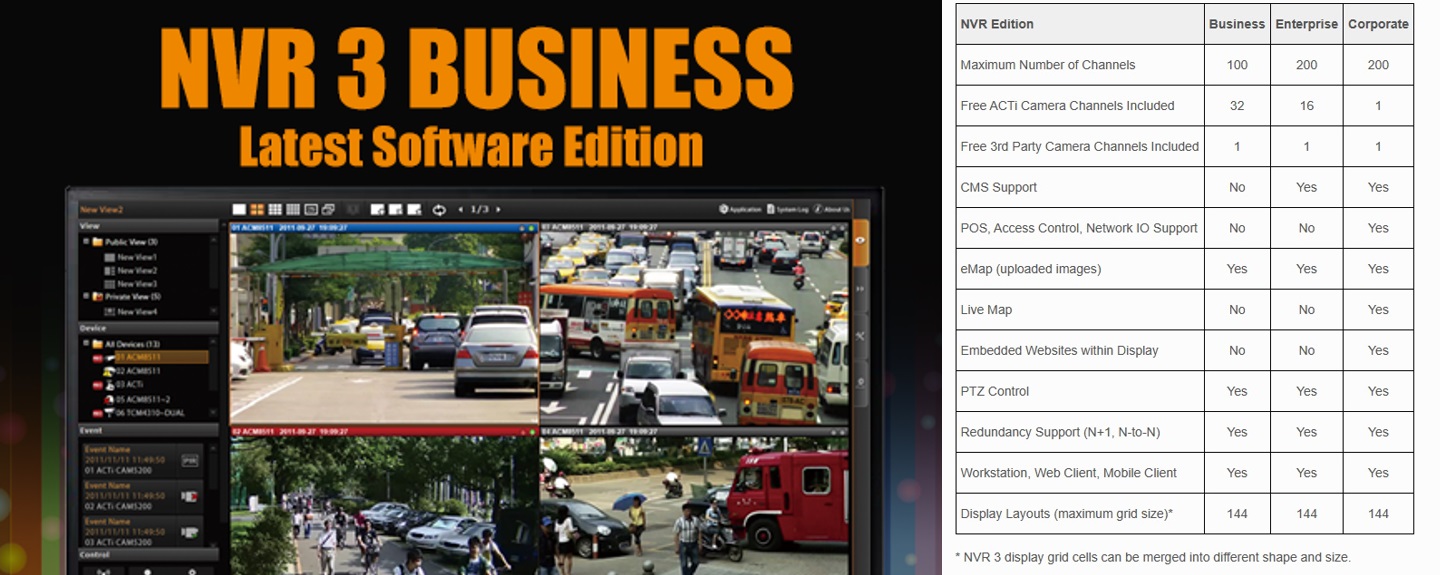Collapse the Private View folder
1440x575 pixels.
86,296
